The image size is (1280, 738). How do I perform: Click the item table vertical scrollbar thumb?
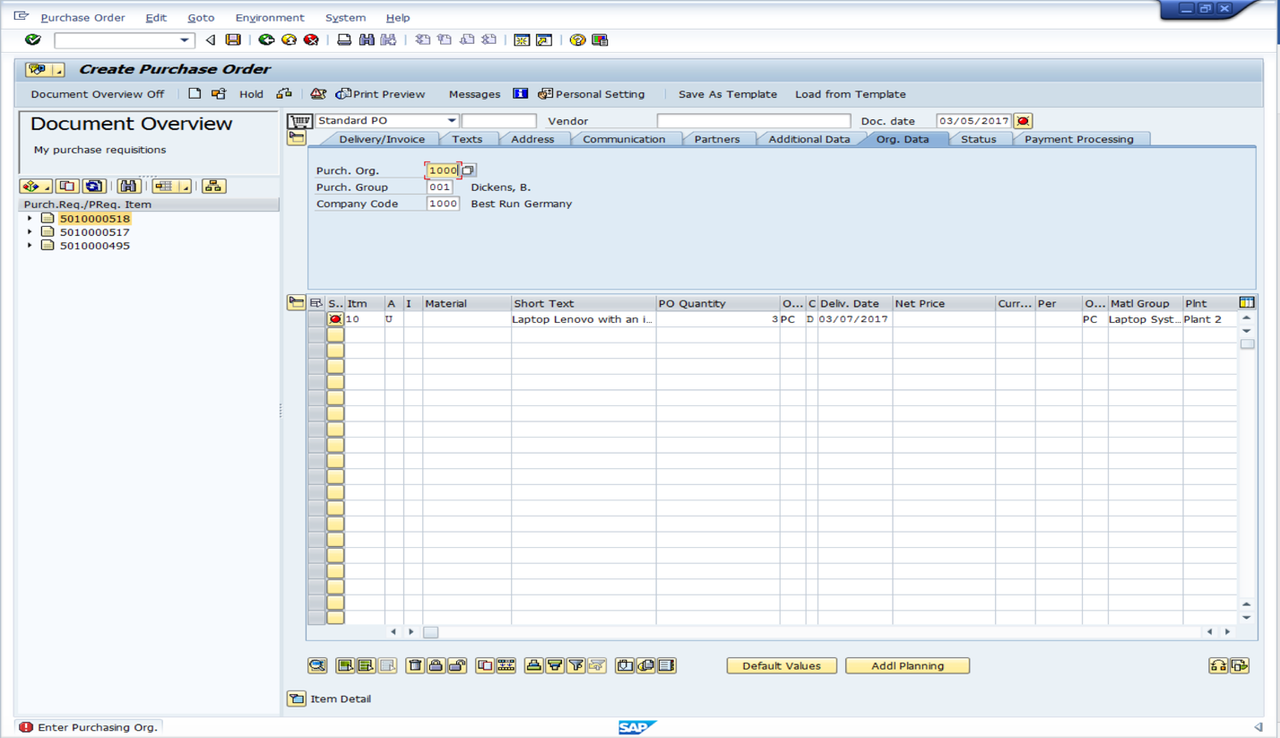pos(1246,344)
